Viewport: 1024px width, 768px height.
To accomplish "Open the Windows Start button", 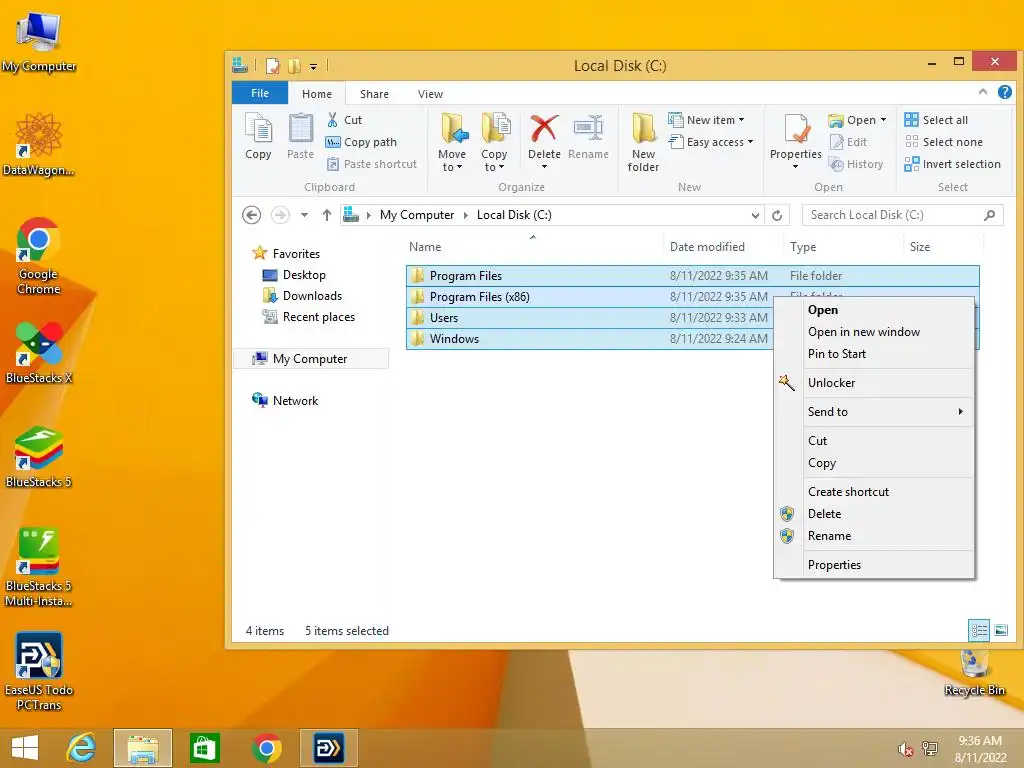I will [25, 748].
